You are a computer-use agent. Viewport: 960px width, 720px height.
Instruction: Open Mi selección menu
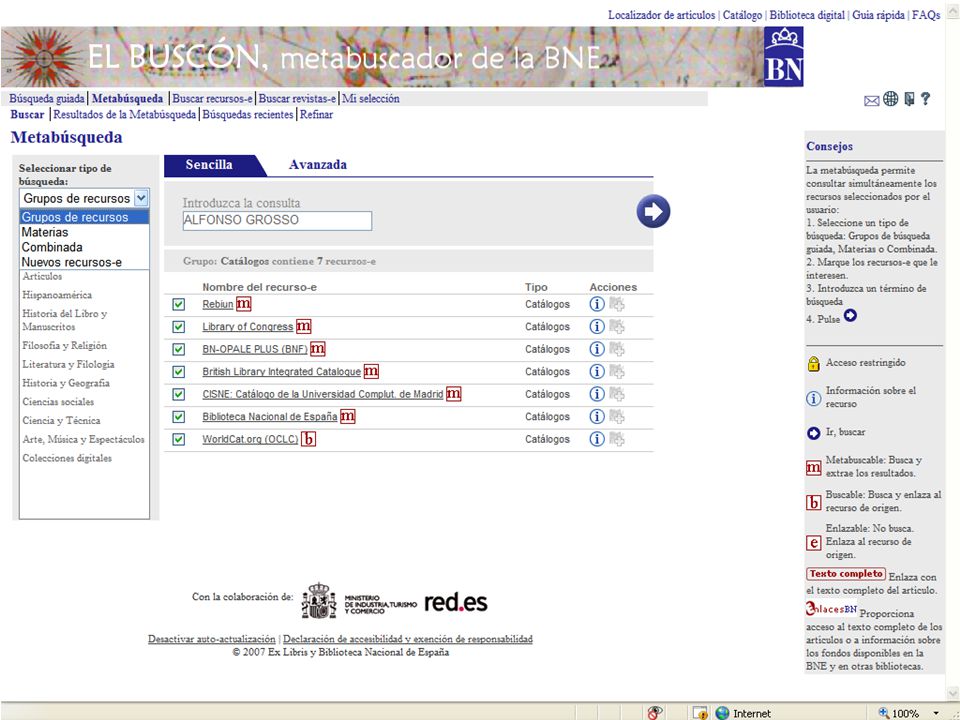pyautogui.click(x=370, y=99)
